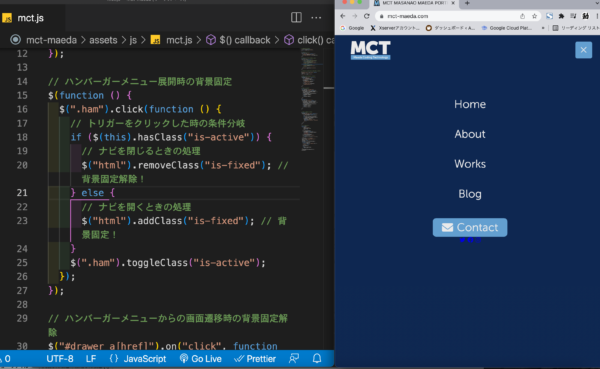Go back in browser history
This screenshot has height=369, width=600.
tap(342, 16)
